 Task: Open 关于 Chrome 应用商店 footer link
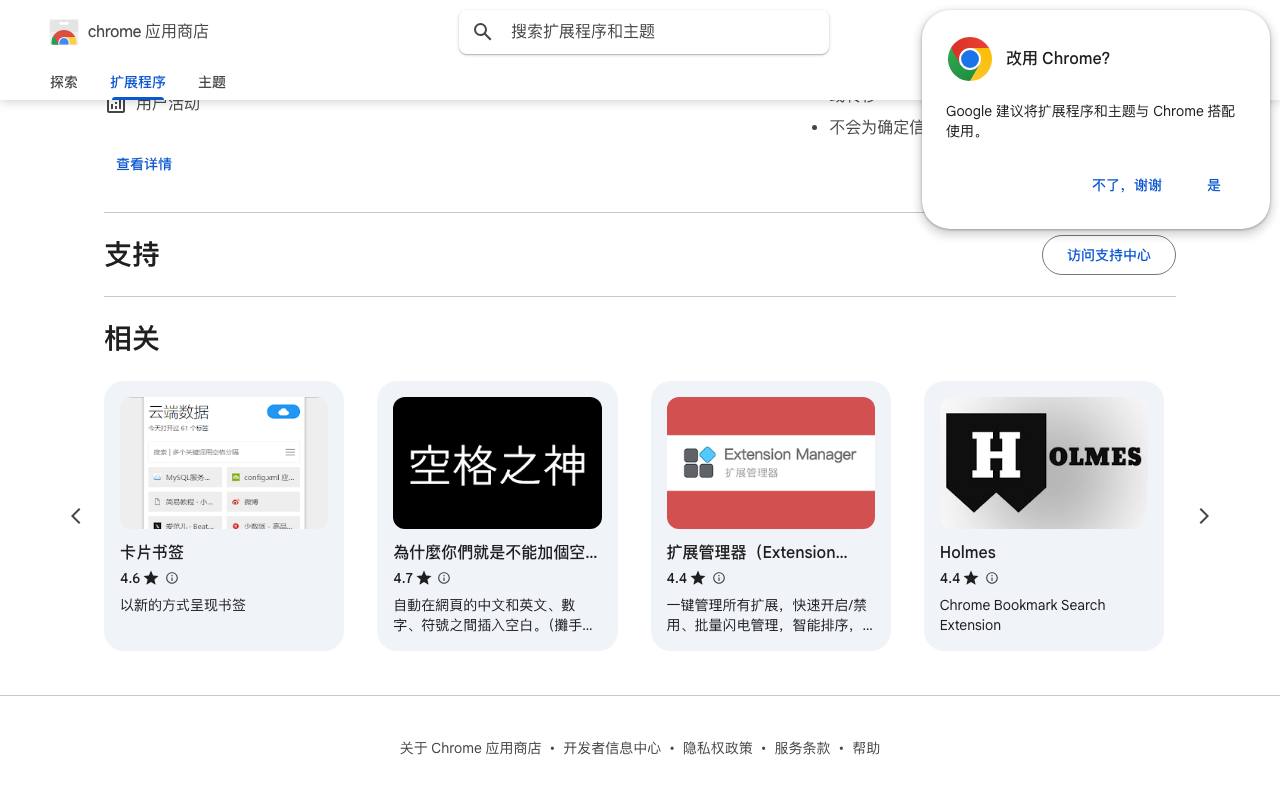click(470, 748)
